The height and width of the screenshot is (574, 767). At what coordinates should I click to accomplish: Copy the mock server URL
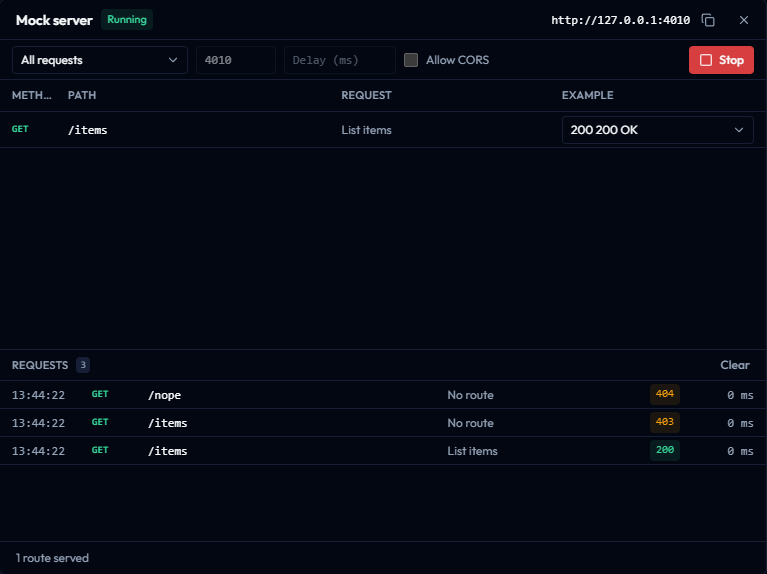point(708,20)
